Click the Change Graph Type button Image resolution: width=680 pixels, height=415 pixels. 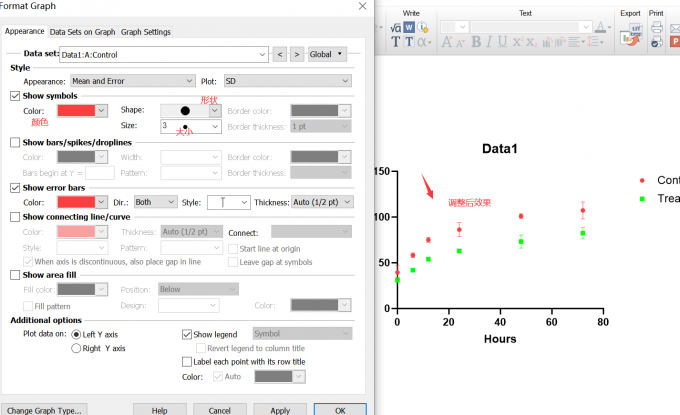tap(44, 410)
